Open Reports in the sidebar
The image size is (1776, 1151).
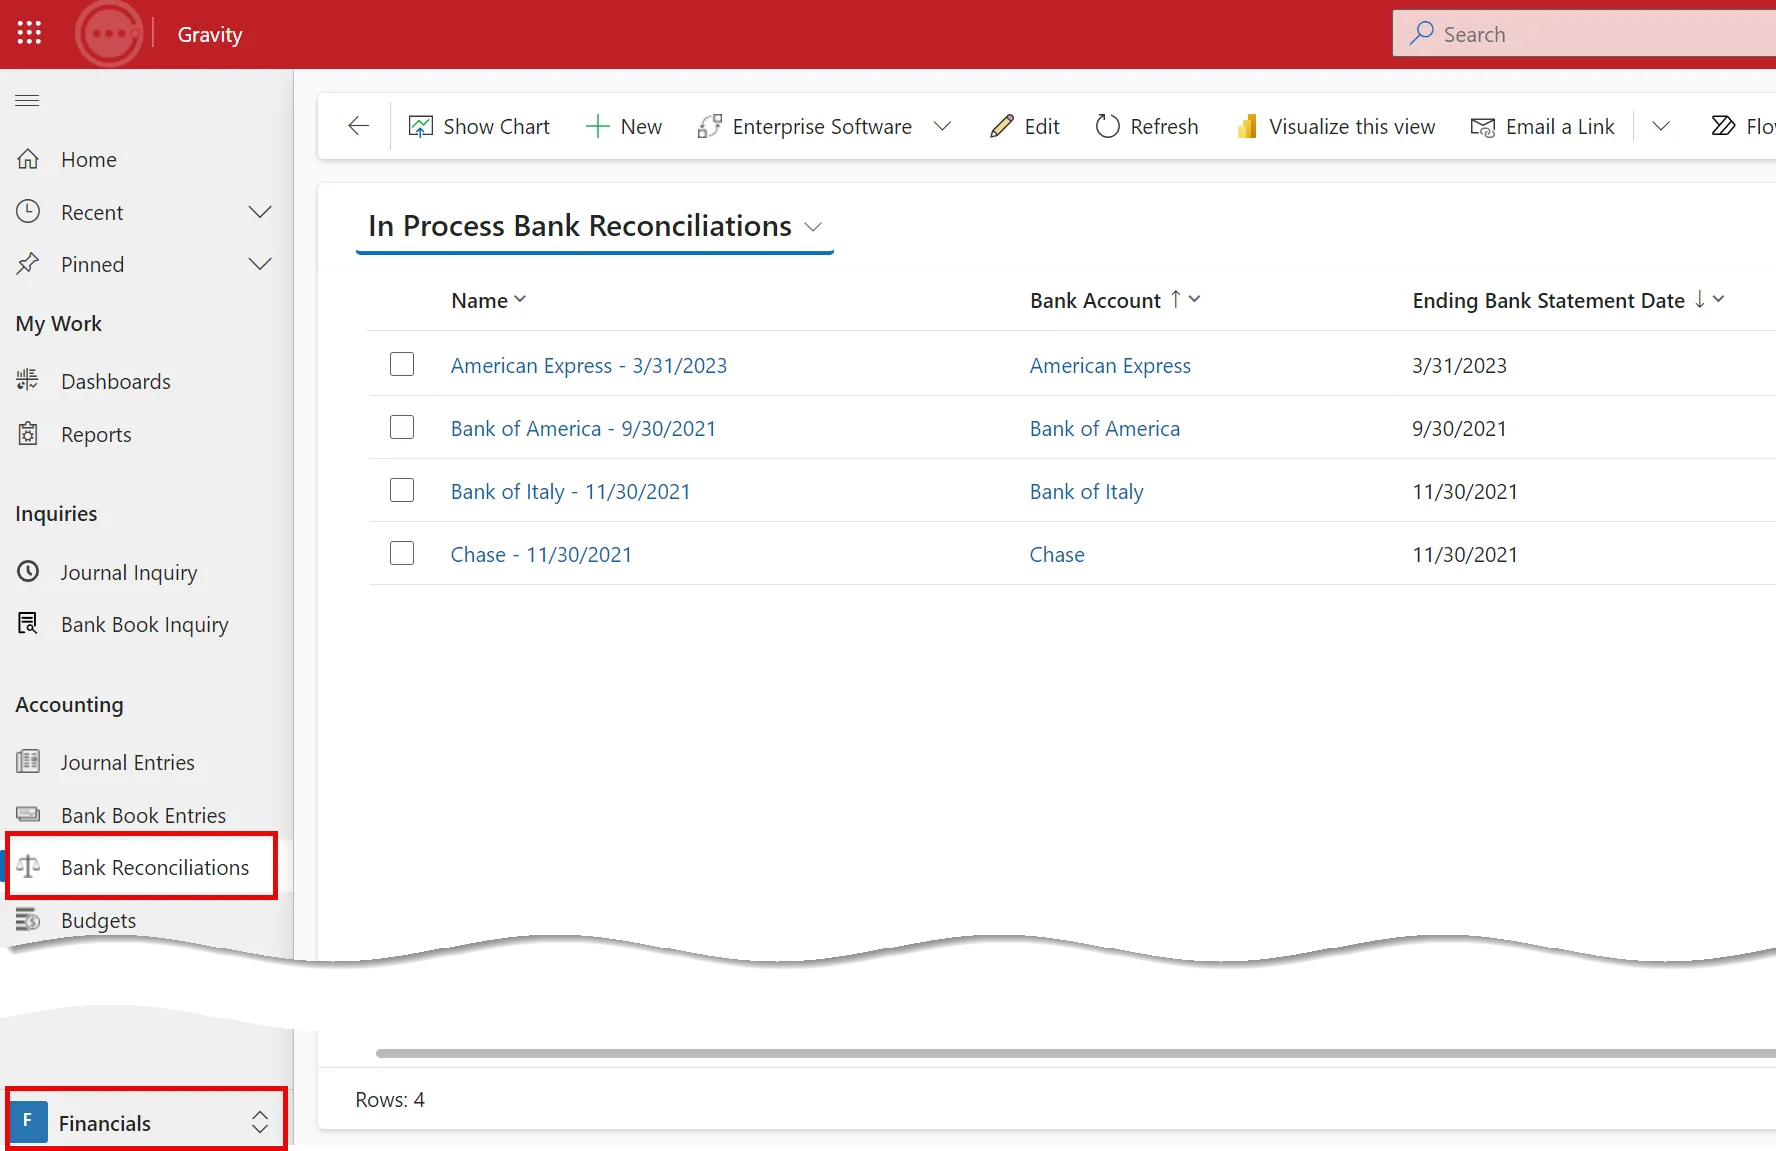click(x=96, y=434)
